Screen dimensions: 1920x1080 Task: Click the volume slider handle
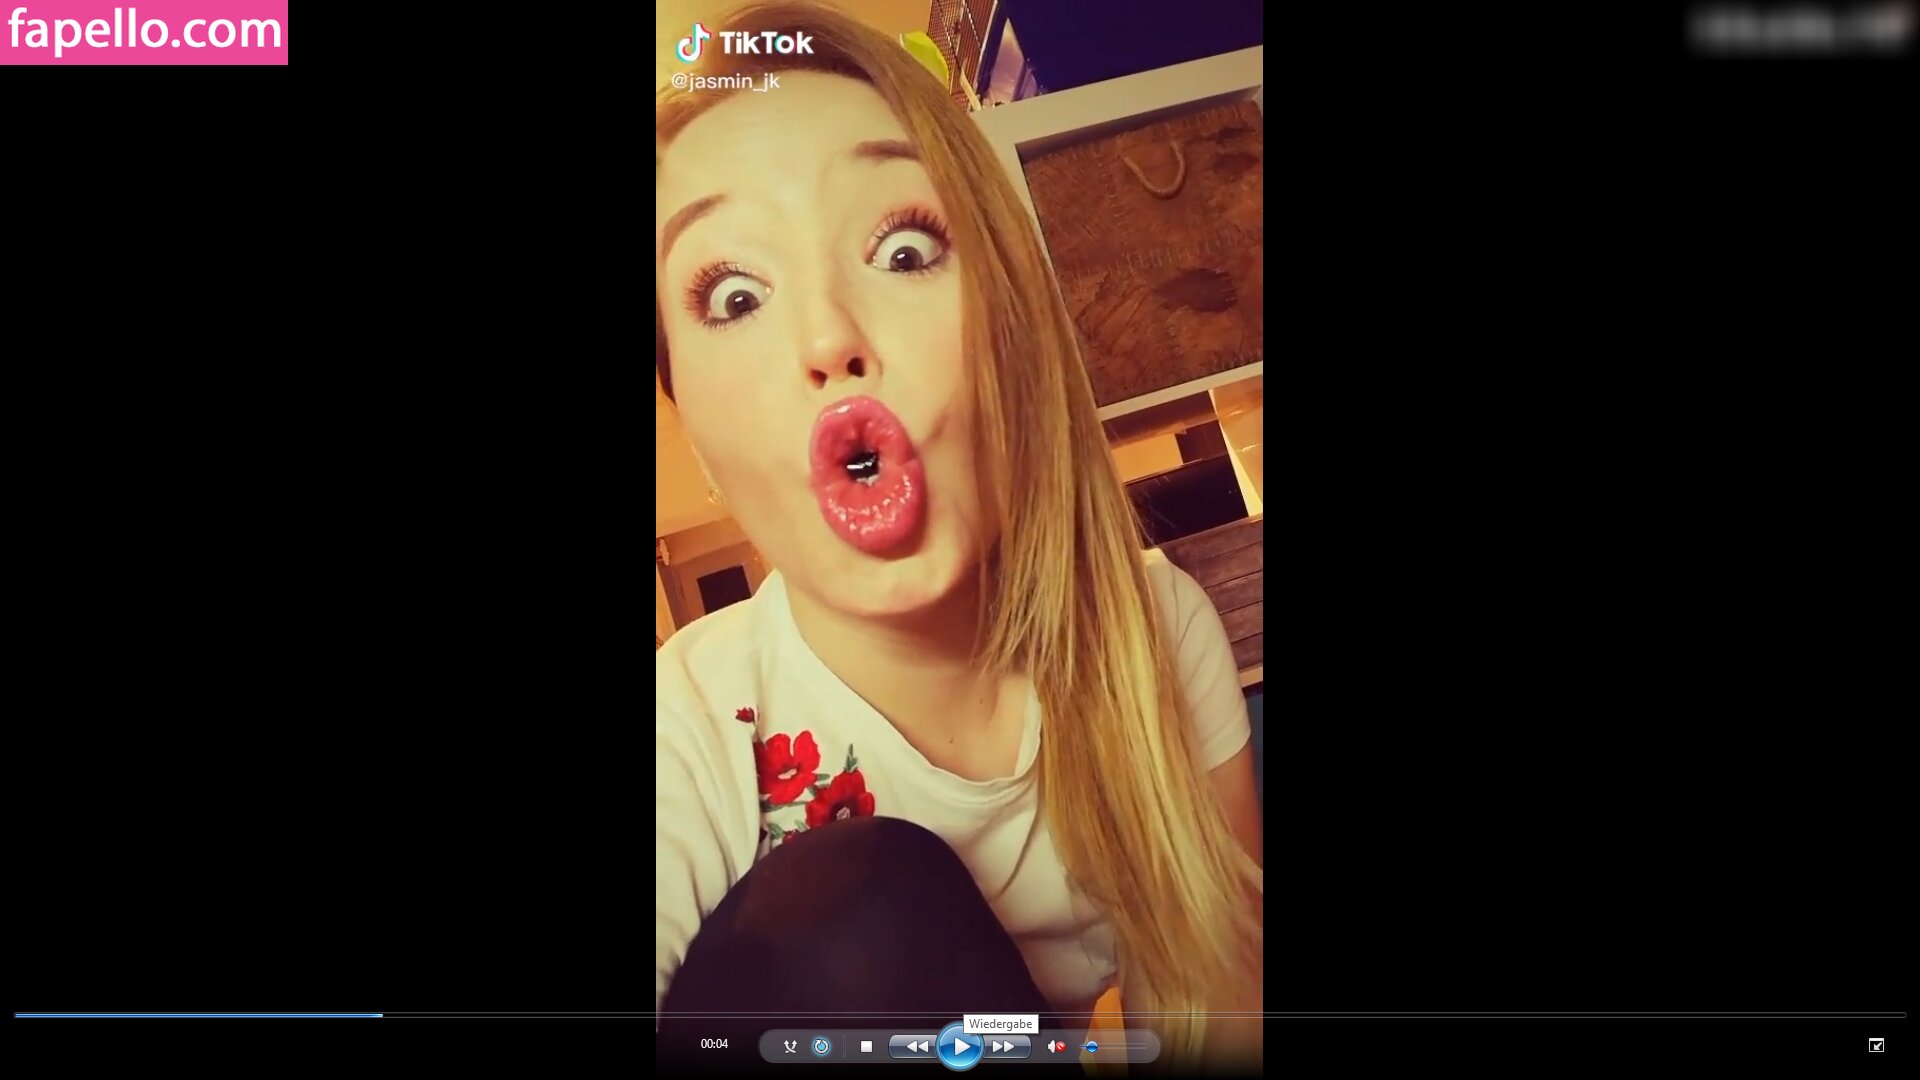(1092, 1046)
